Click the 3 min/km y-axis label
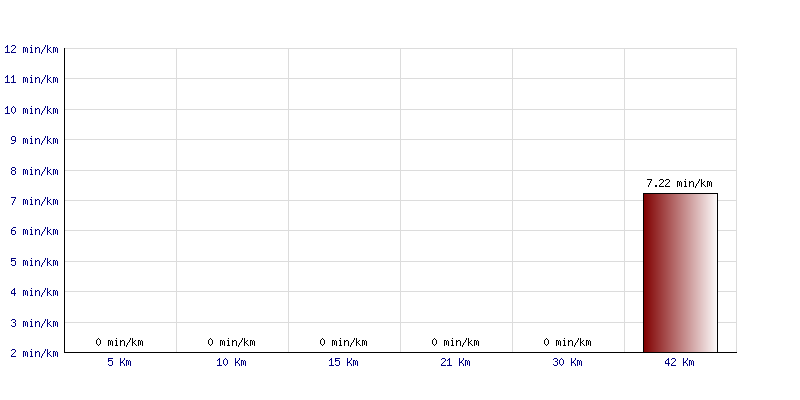800x400 pixels. (x=34, y=323)
